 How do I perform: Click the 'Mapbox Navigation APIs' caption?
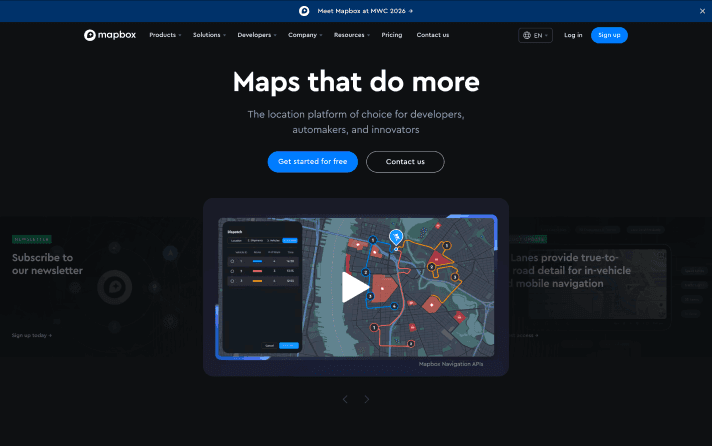[x=451, y=364]
